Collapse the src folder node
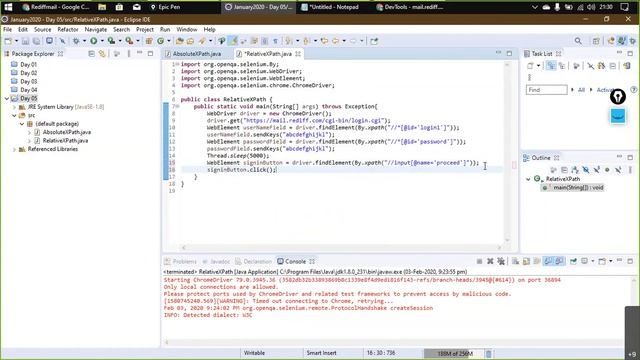 [x=14, y=116]
